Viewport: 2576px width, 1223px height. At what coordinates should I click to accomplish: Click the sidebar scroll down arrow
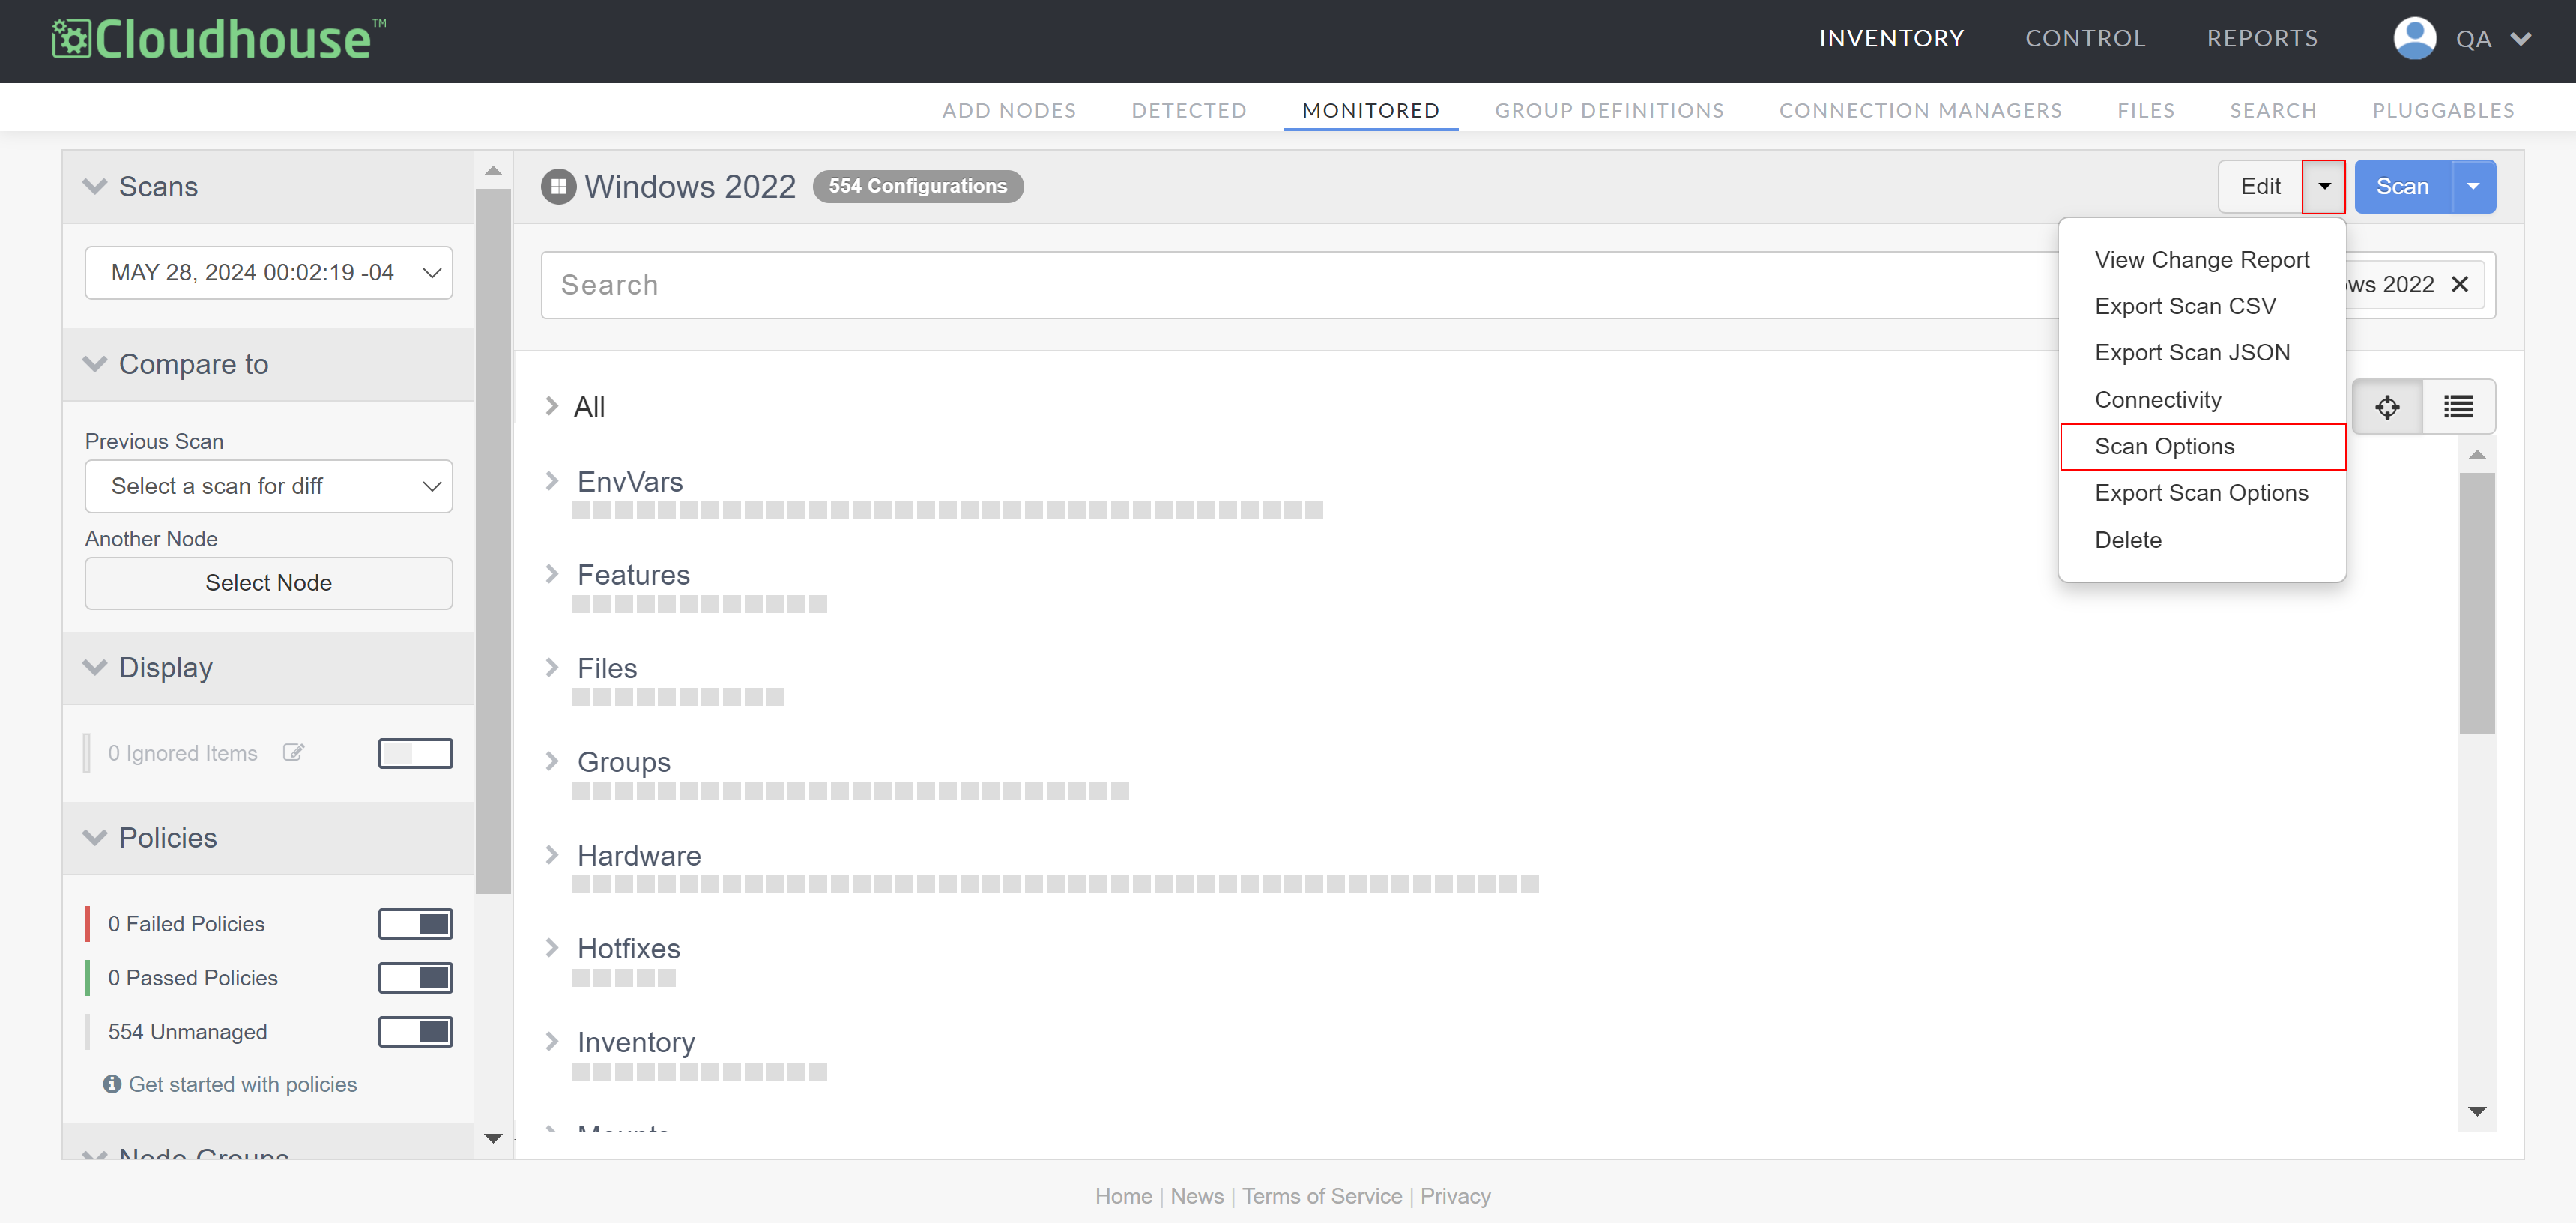coord(493,1138)
